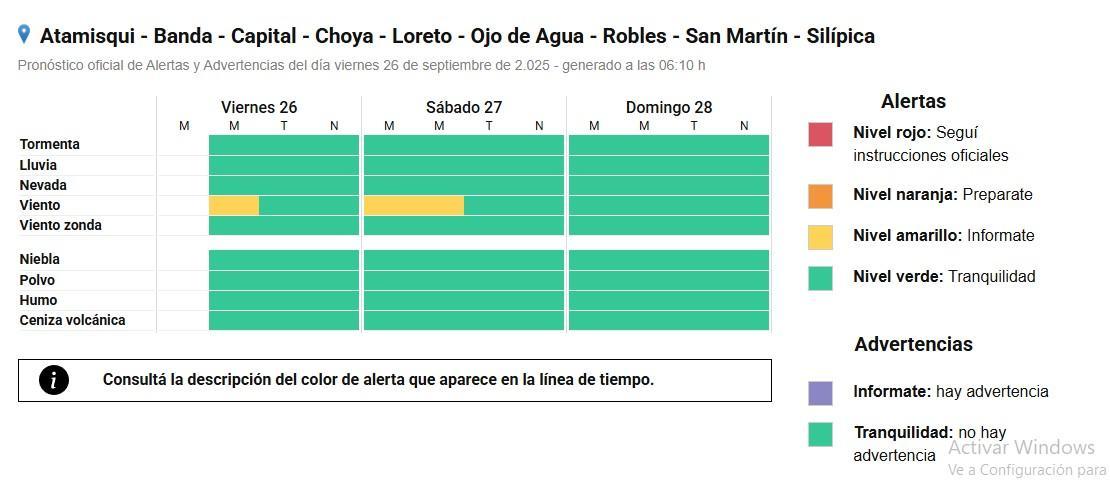Select the Sábado 27 column header

(464, 107)
